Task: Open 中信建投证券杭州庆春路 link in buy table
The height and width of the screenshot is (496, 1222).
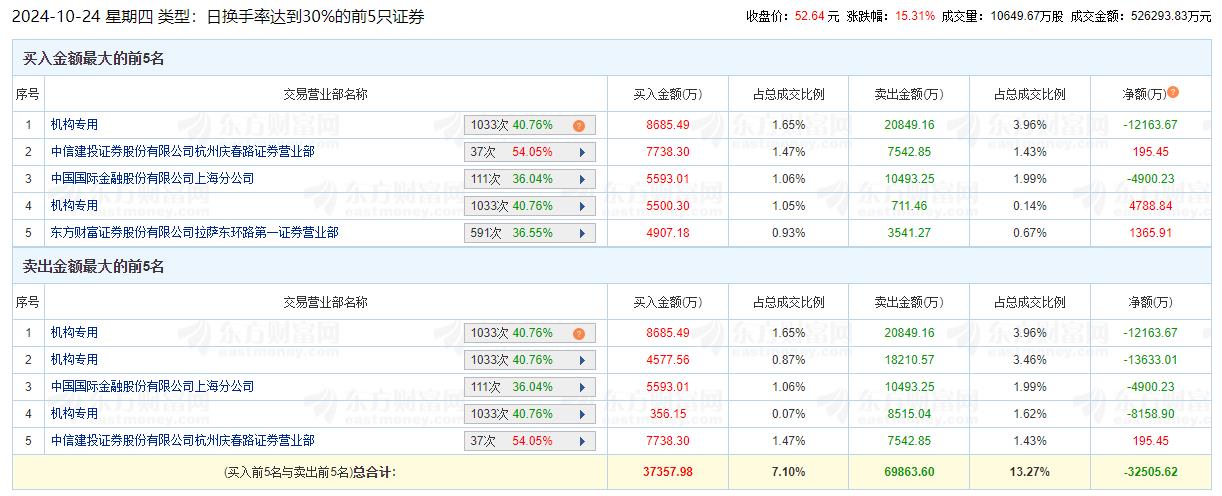Action: [182, 152]
